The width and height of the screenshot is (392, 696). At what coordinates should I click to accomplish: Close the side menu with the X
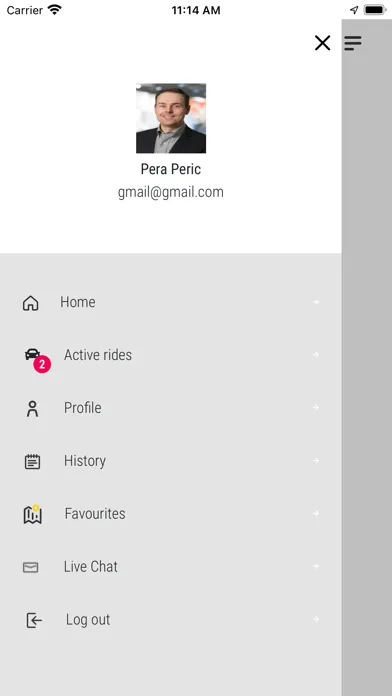click(x=323, y=43)
